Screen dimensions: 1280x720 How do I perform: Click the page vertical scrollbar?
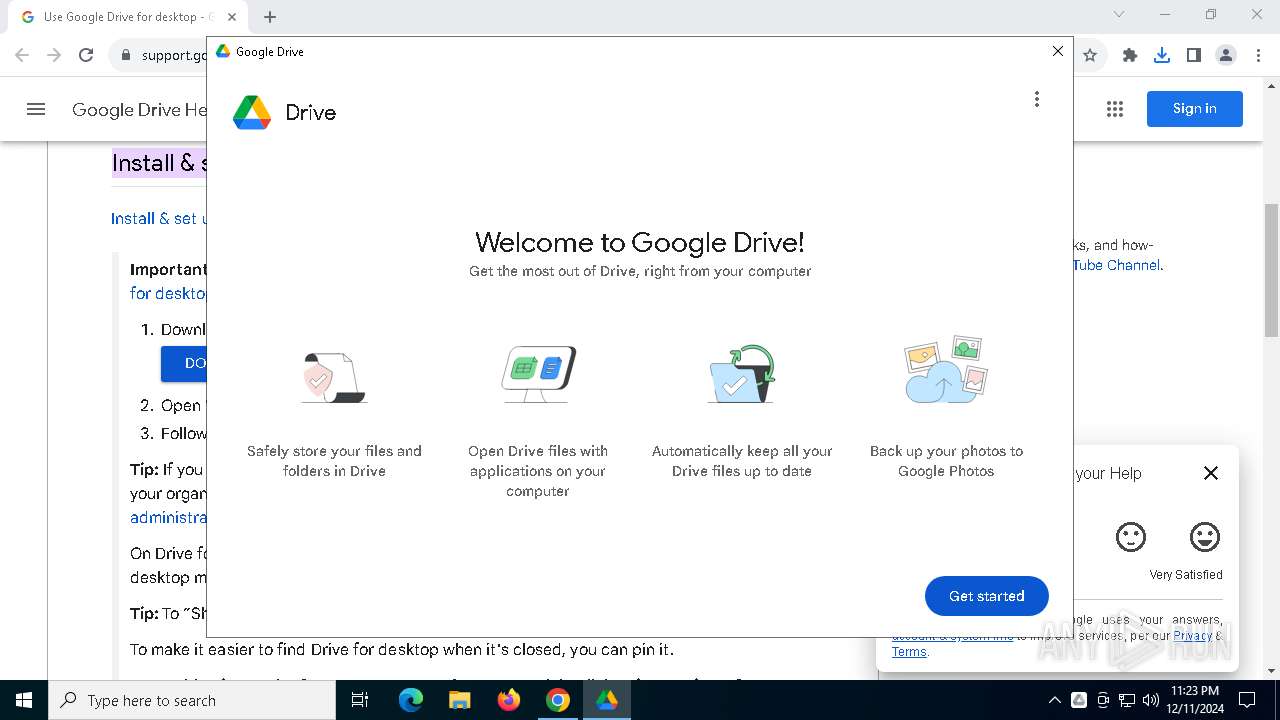[1271, 270]
